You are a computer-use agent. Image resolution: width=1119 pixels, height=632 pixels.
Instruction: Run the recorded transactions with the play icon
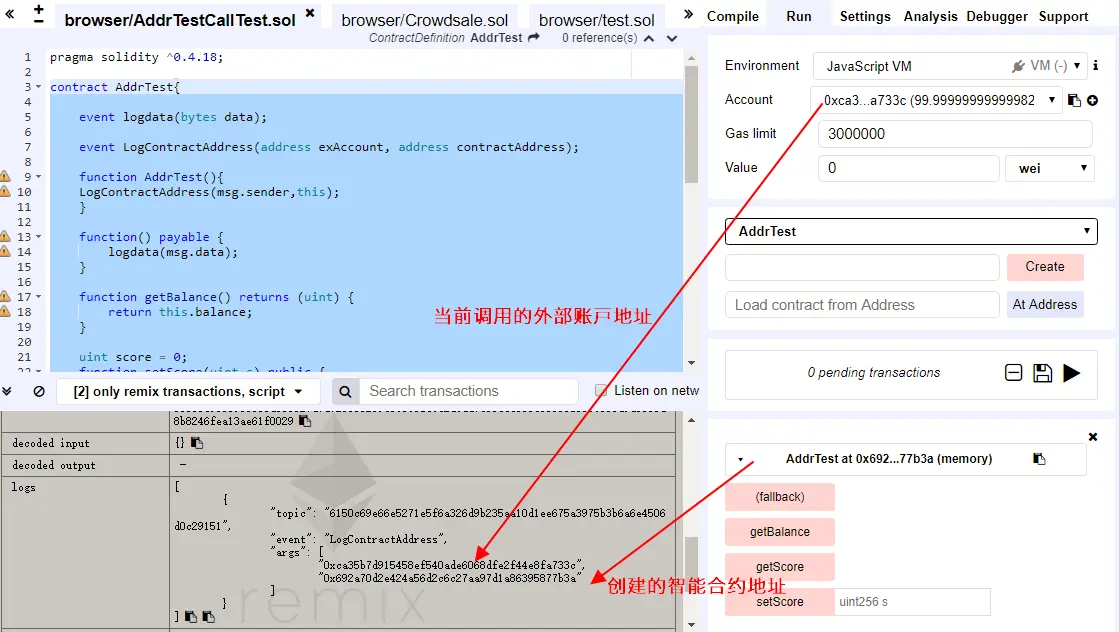pyautogui.click(x=1071, y=372)
